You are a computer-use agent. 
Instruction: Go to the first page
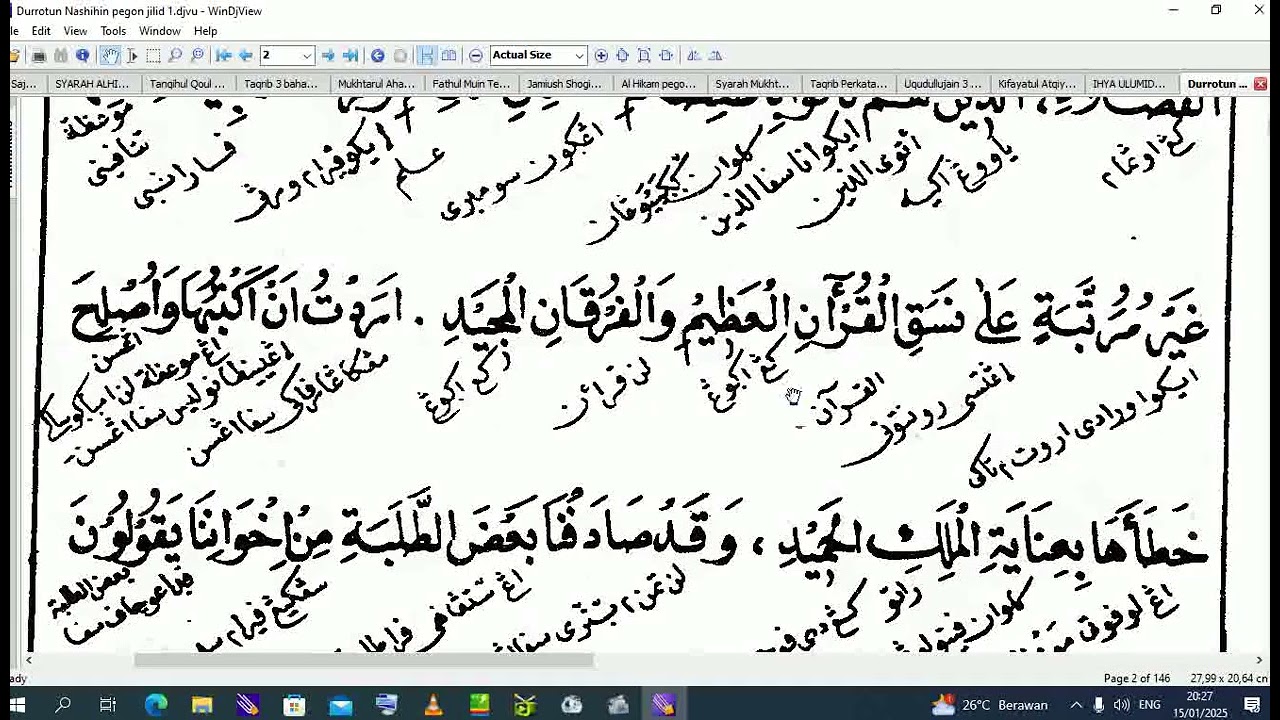click(224, 55)
